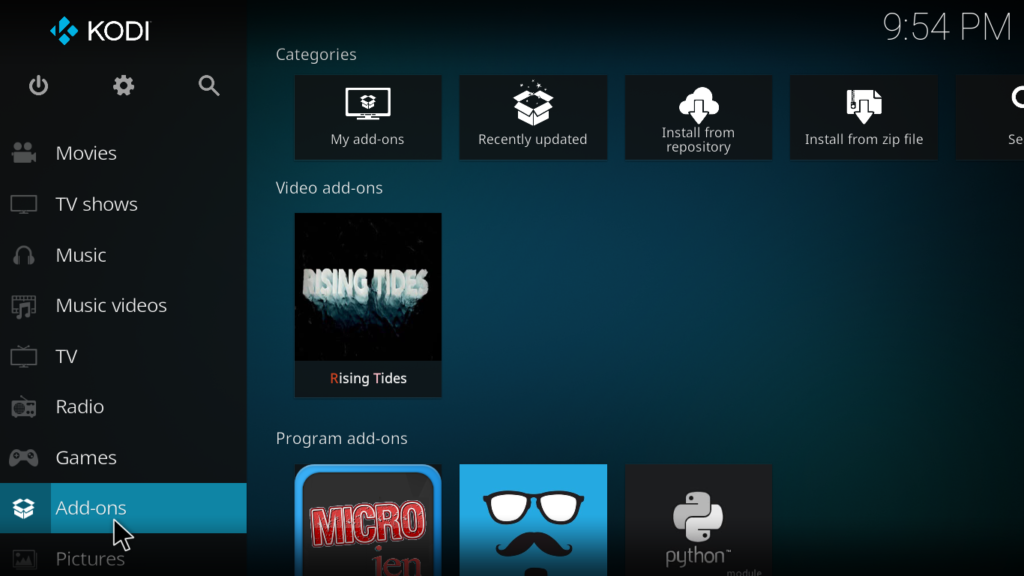This screenshot has width=1024, height=576.
Task: Open the Recently updated tile
Action: coord(533,117)
